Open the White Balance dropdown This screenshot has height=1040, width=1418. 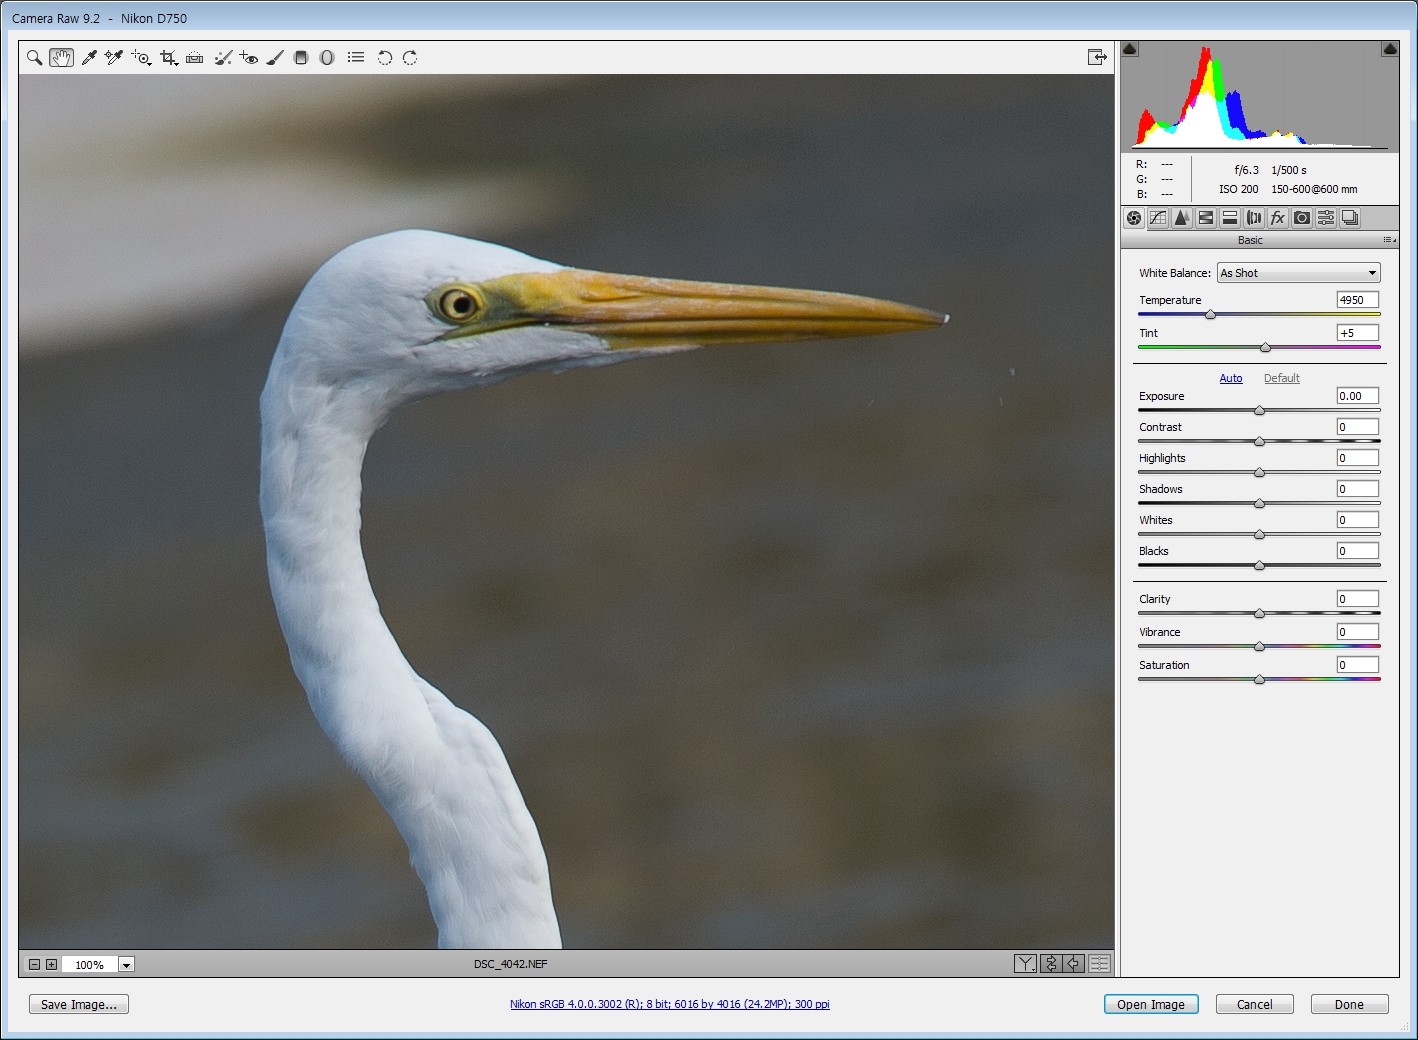[1298, 273]
